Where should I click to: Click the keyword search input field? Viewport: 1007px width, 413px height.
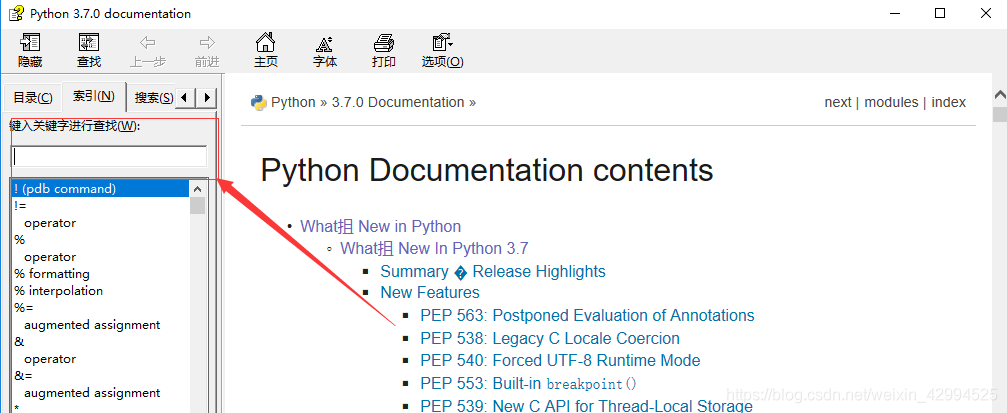[x=110, y=156]
